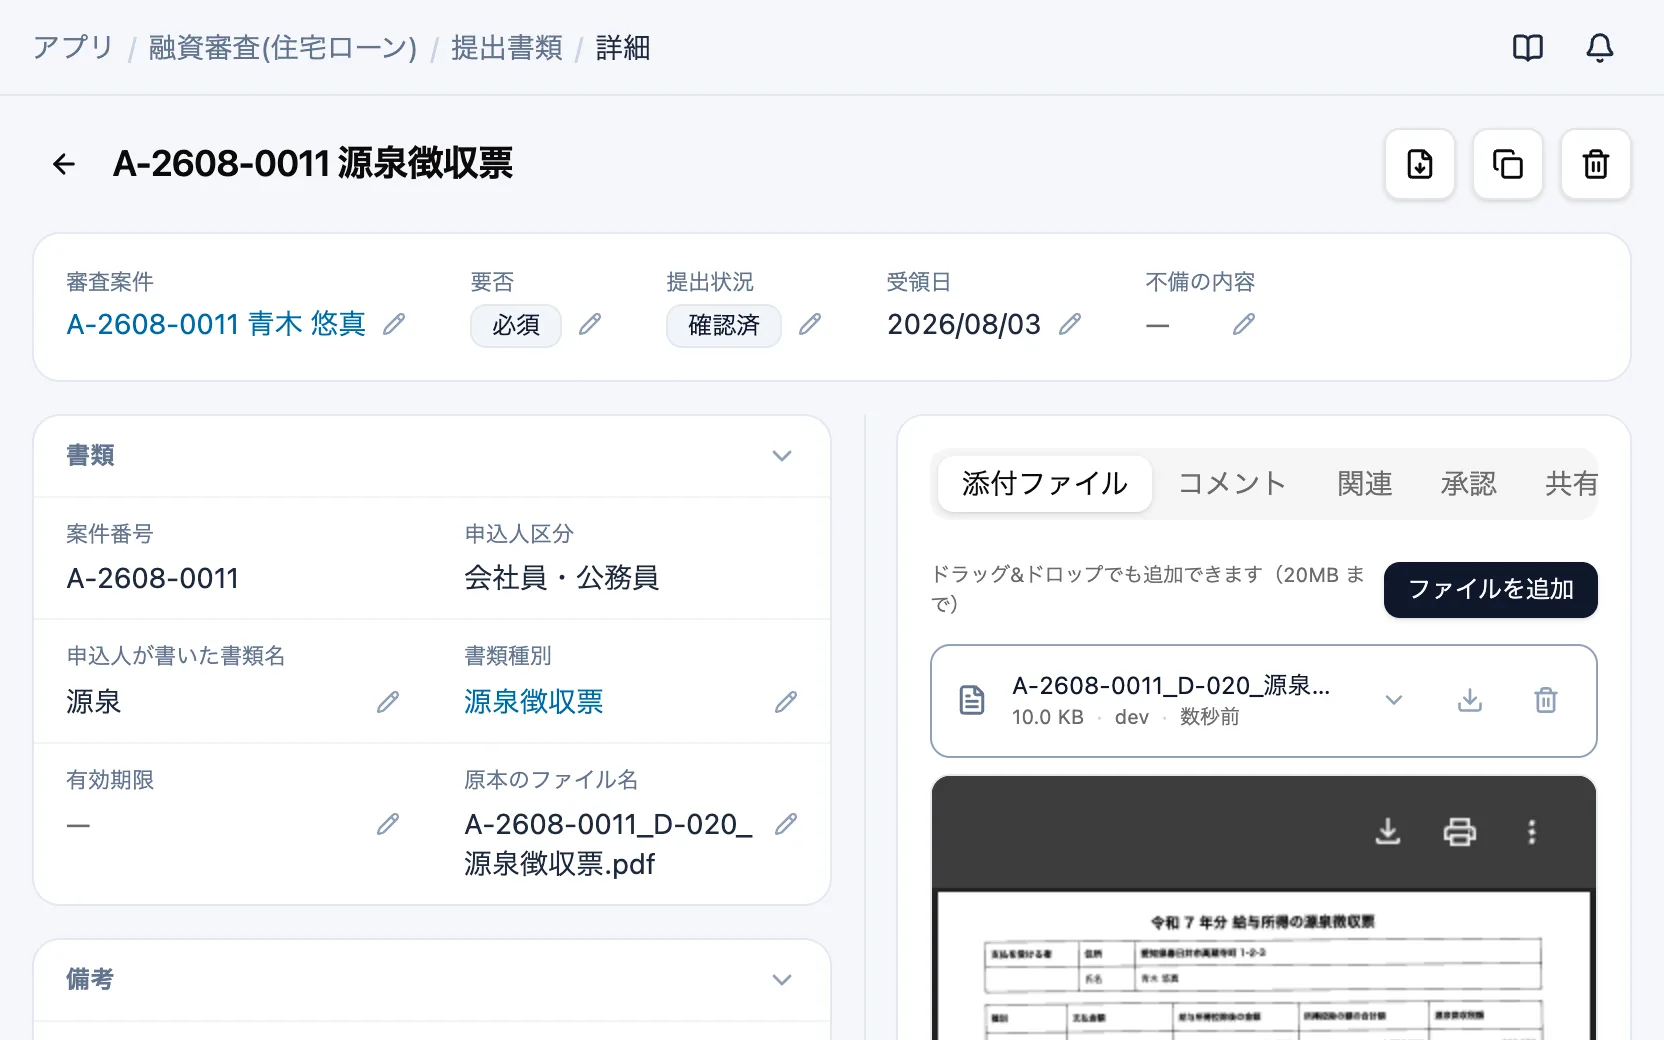Delete the record using the header trash icon
Viewport: 1664px width, 1040px height.
tap(1596, 164)
